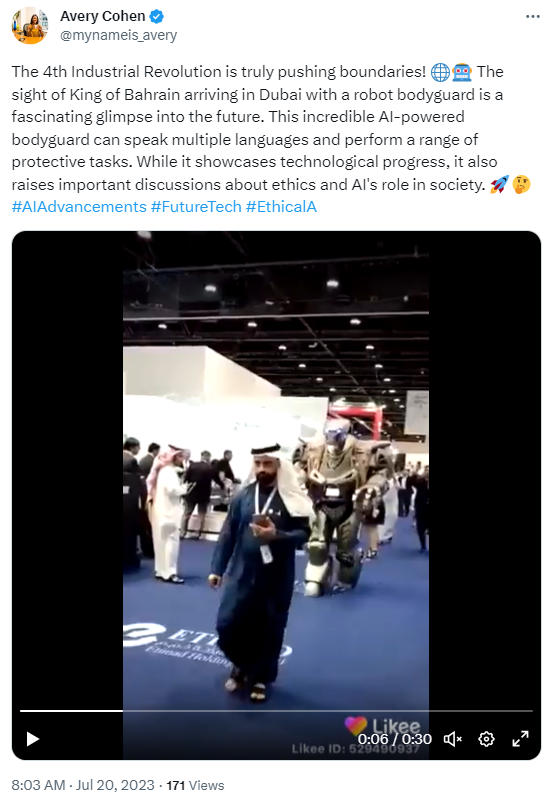Open the Avery Cohen display name

pos(103,17)
